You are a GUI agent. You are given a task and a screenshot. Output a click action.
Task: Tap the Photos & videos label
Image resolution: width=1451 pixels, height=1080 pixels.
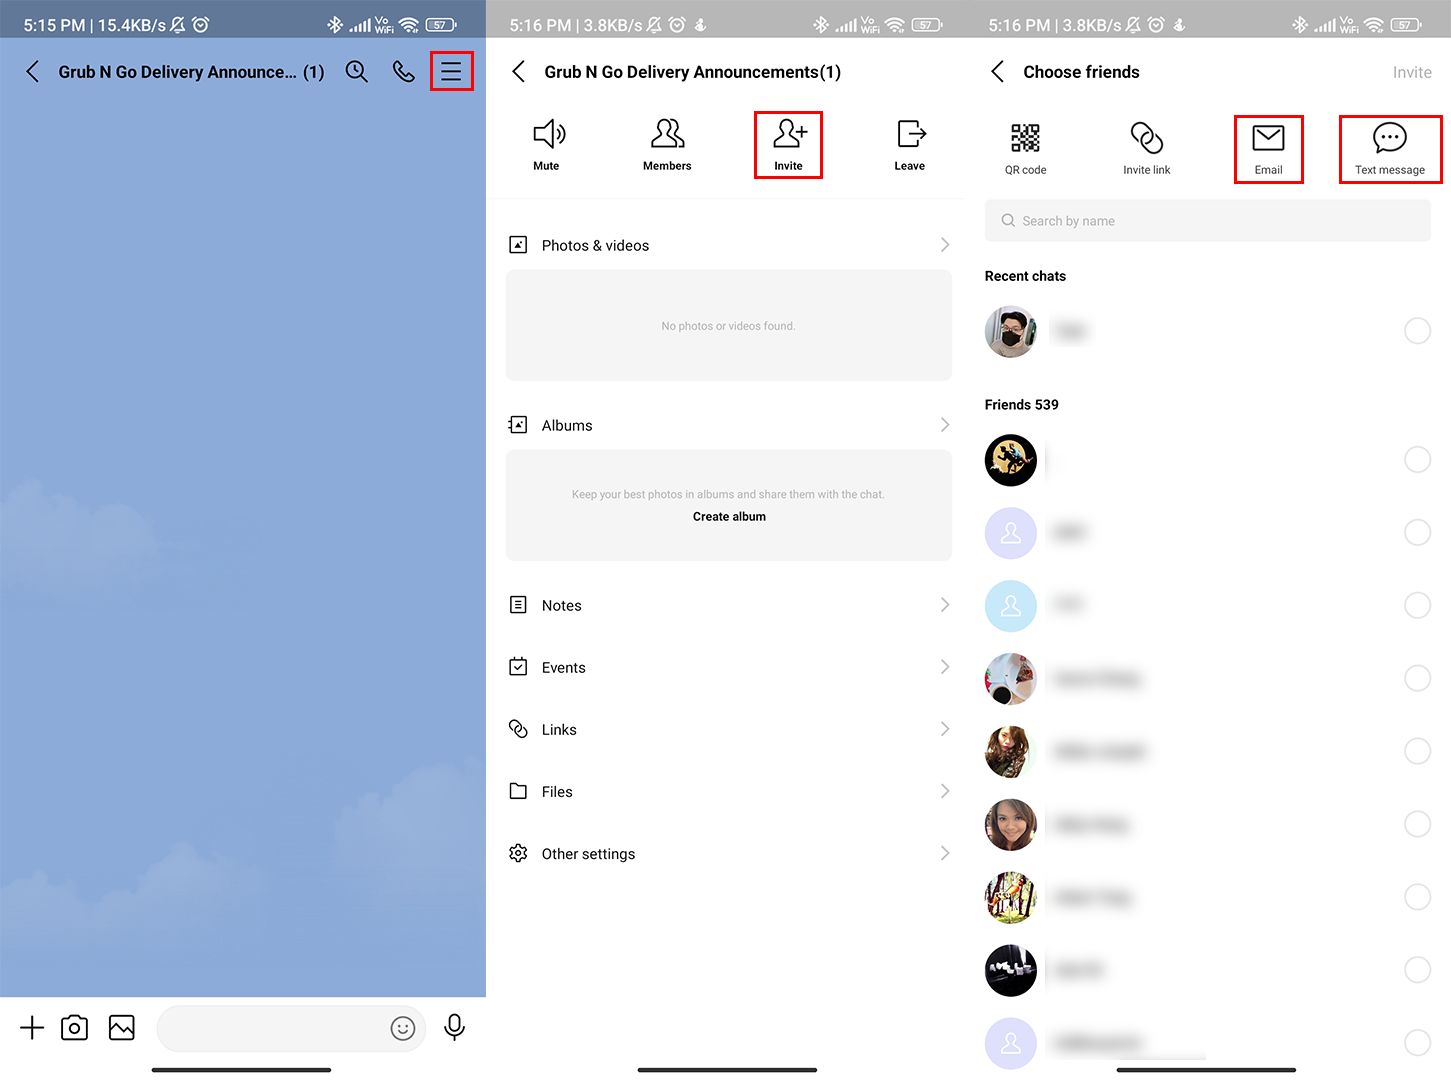595,245
